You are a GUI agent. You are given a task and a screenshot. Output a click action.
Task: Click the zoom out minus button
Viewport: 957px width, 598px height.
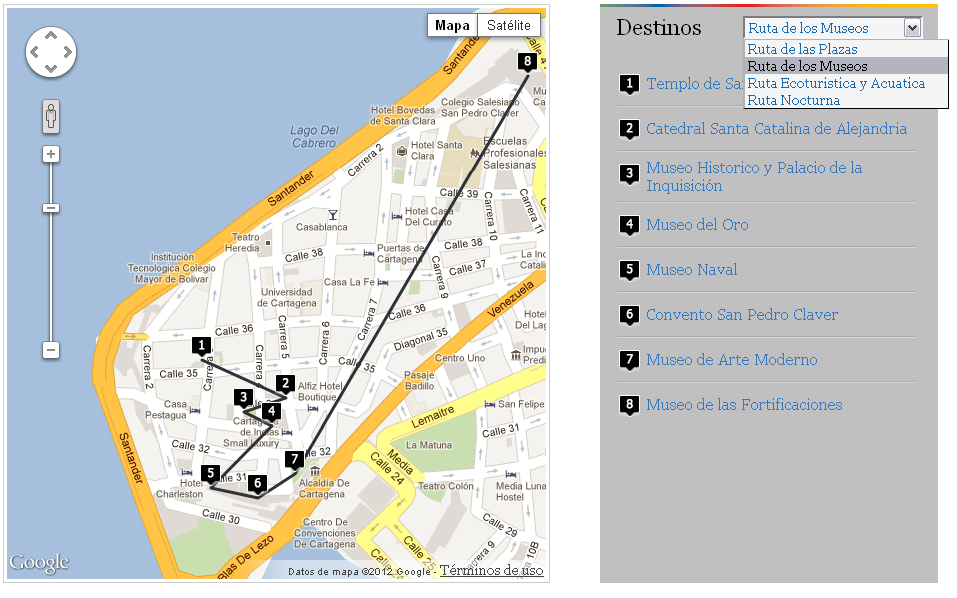tap(51, 350)
